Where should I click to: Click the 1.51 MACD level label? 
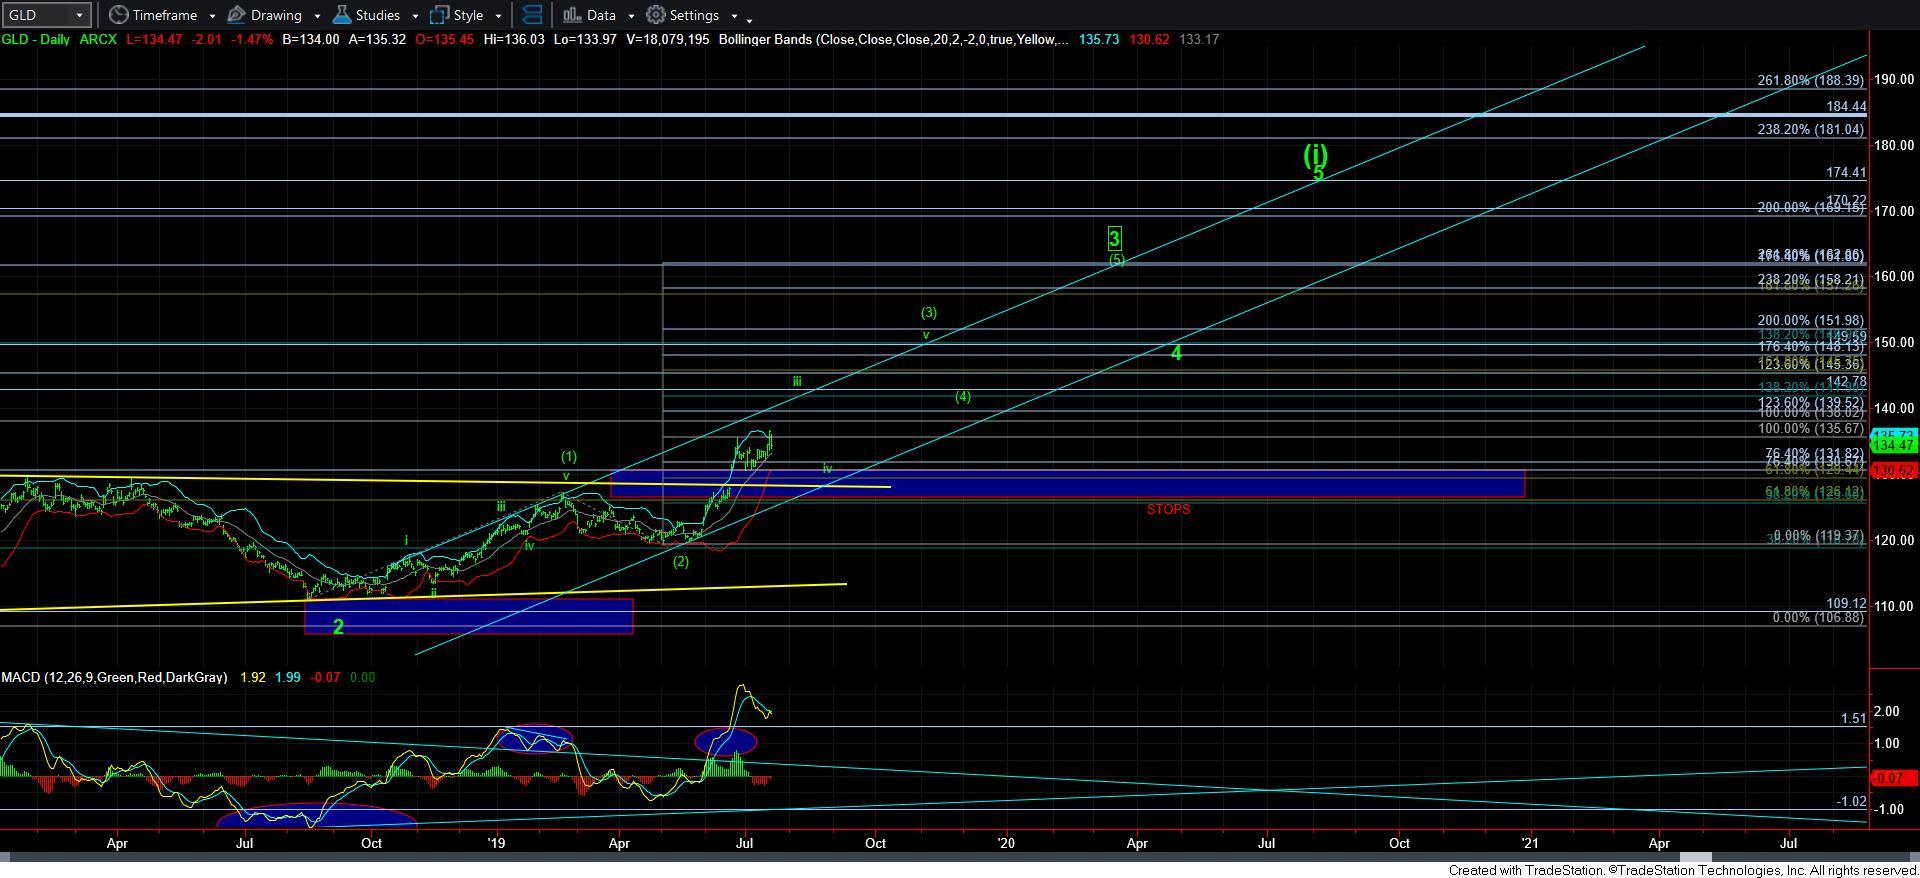[1853, 718]
